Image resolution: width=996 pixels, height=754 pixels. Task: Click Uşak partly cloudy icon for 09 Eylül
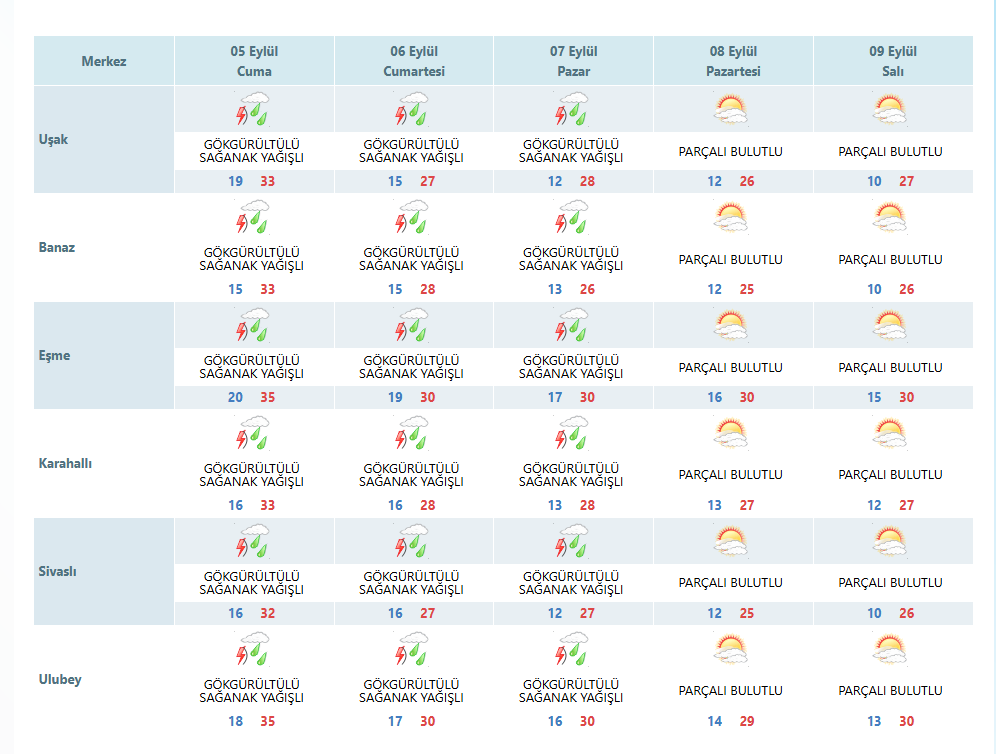coord(890,109)
